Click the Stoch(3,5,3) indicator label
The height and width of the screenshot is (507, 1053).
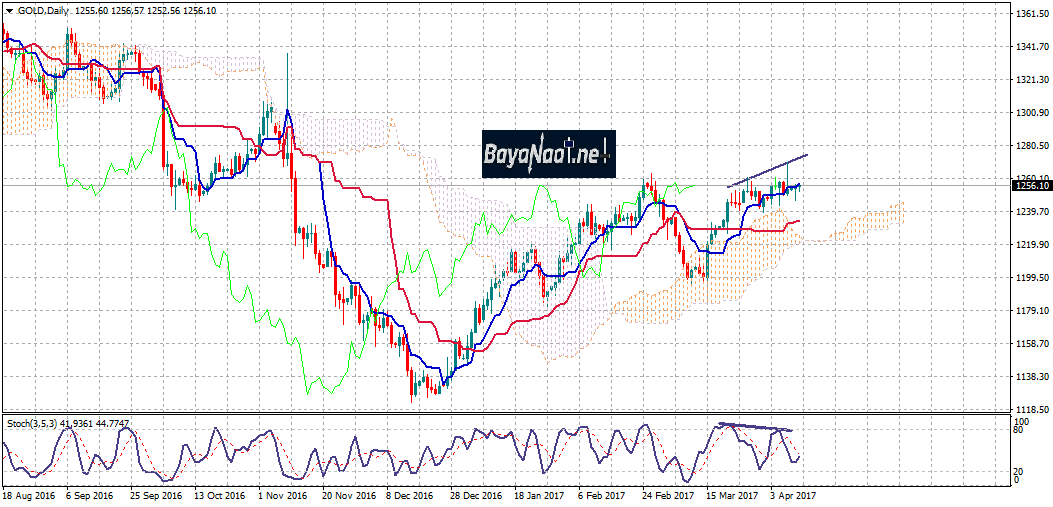(x=38, y=421)
